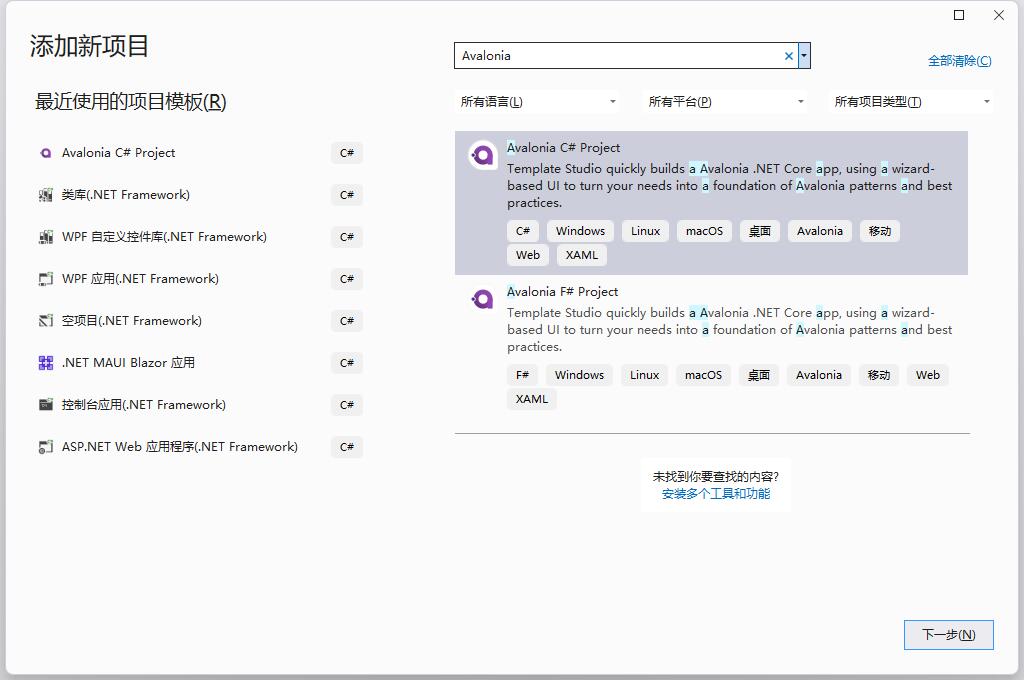Click the 控制台应用 template icon
This screenshot has height=680, width=1024.
(x=45, y=405)
